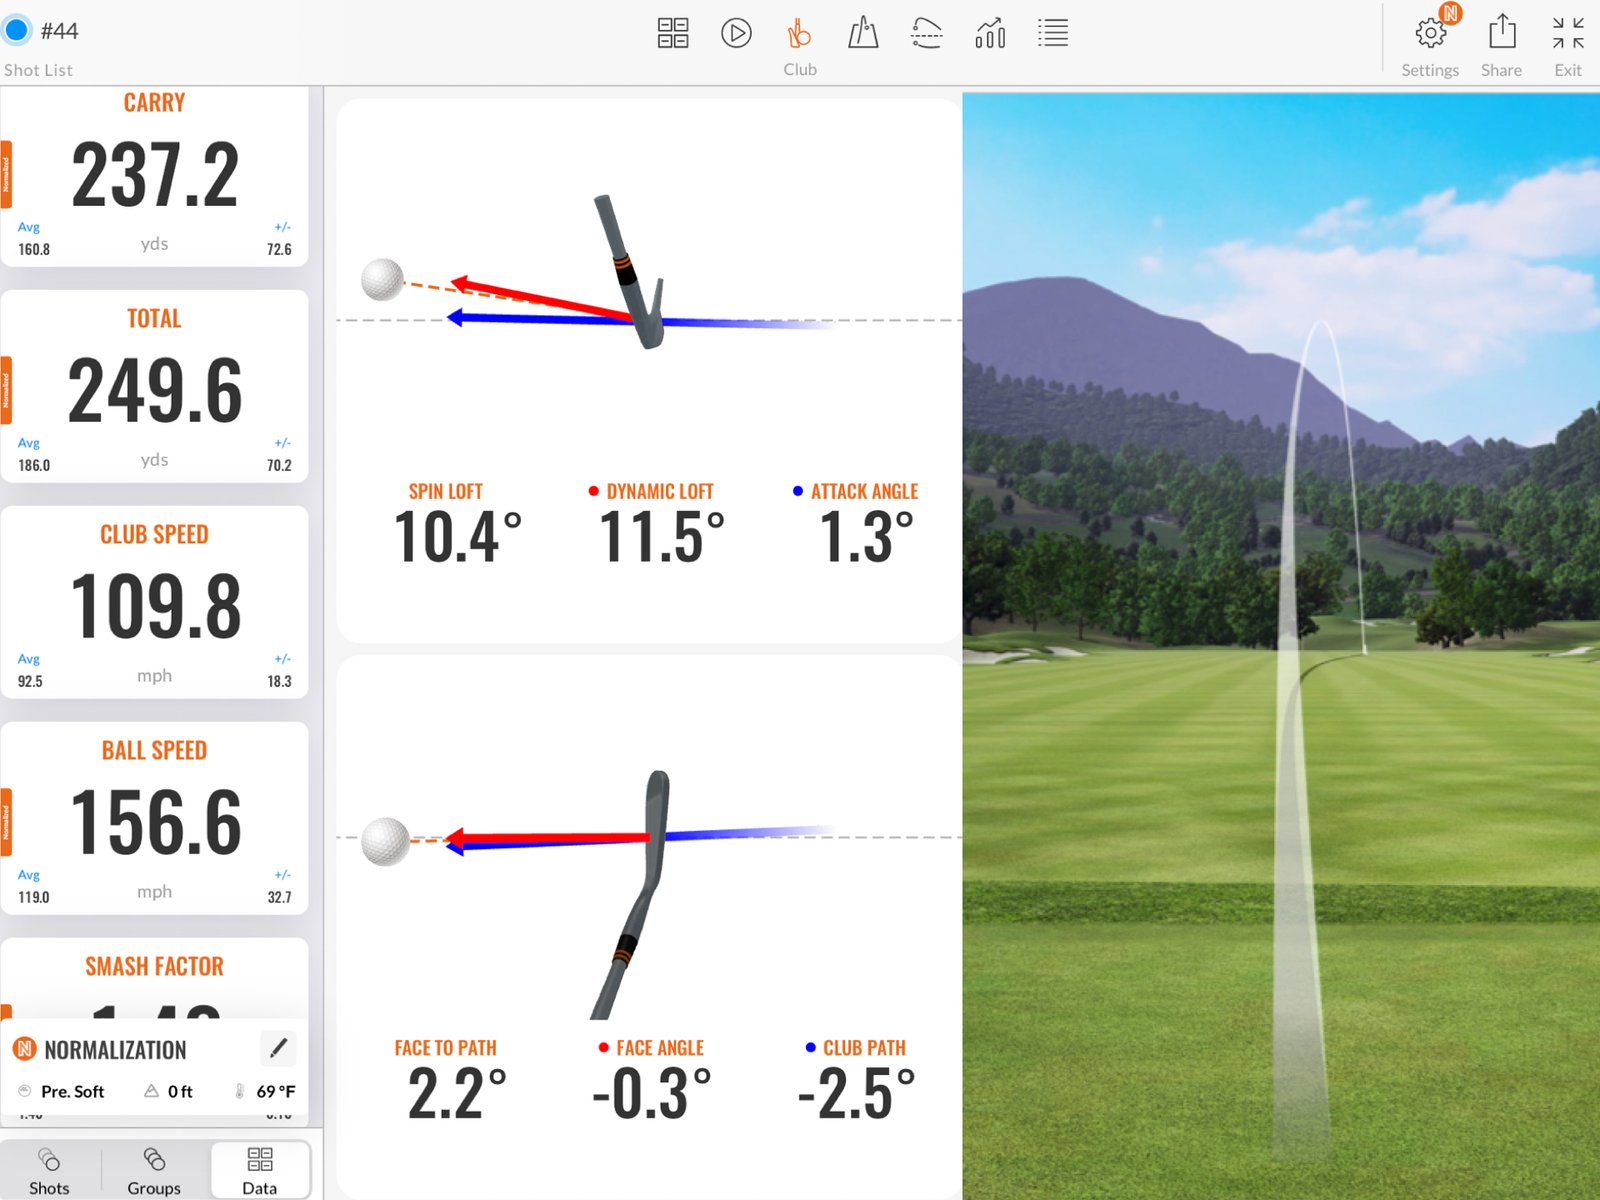The width and height of the screenshot is (1600, 1200).
Task: Toggle normalized tag on Carry tile
Action: tap(6, 174)
